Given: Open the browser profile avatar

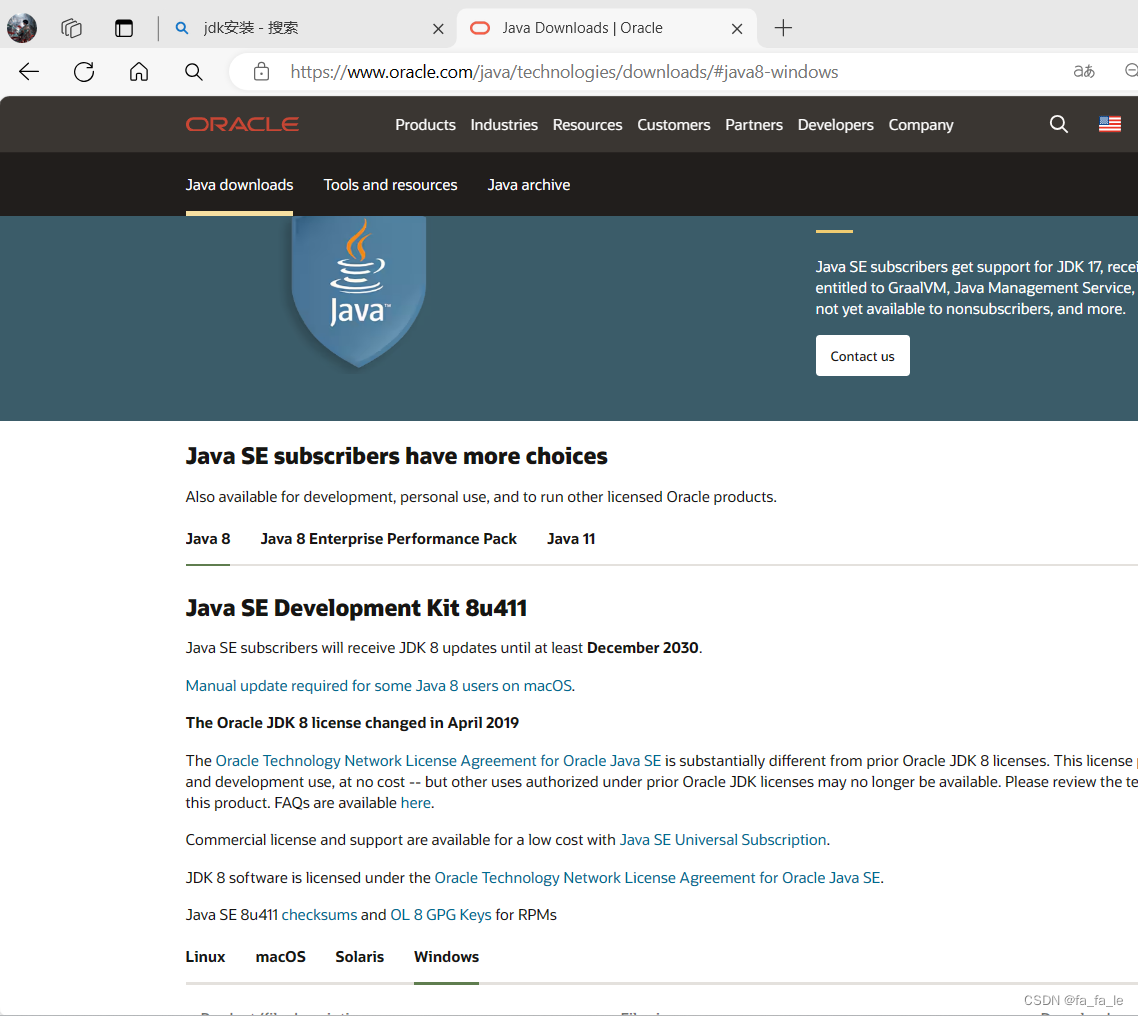Looking at the screenshot, I should pos(22,28).
